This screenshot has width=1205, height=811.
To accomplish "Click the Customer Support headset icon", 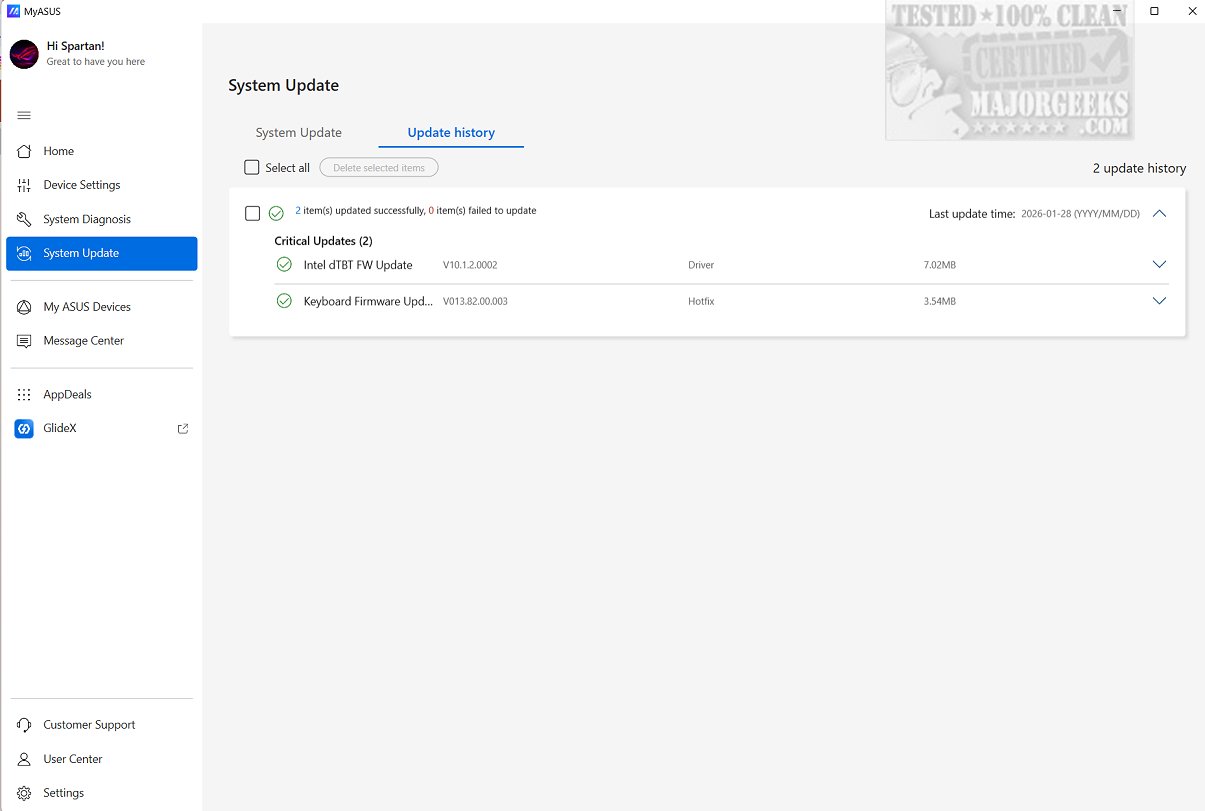I will [x=24, y=725].
